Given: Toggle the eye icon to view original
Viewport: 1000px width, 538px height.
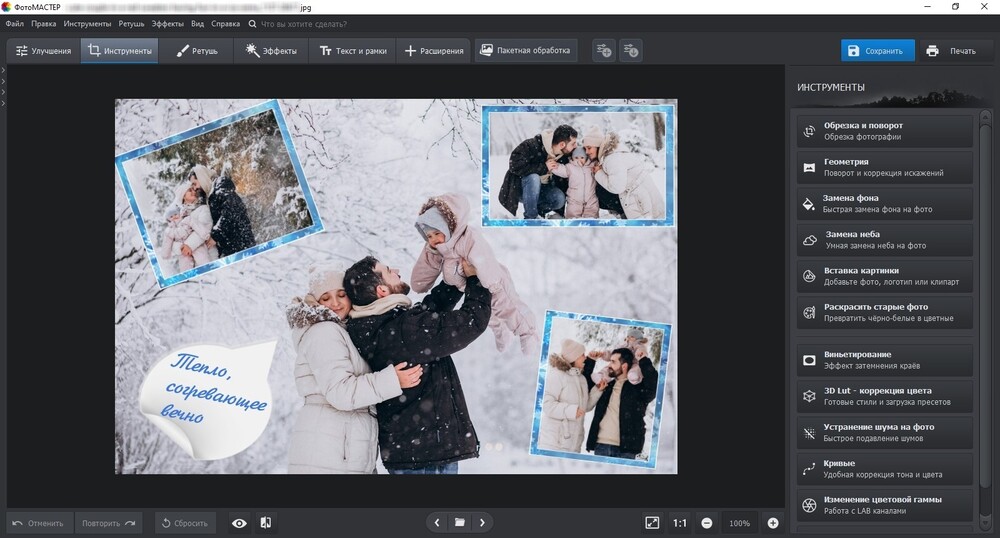Looking at the screenshot, I should [x=239, y=522].
